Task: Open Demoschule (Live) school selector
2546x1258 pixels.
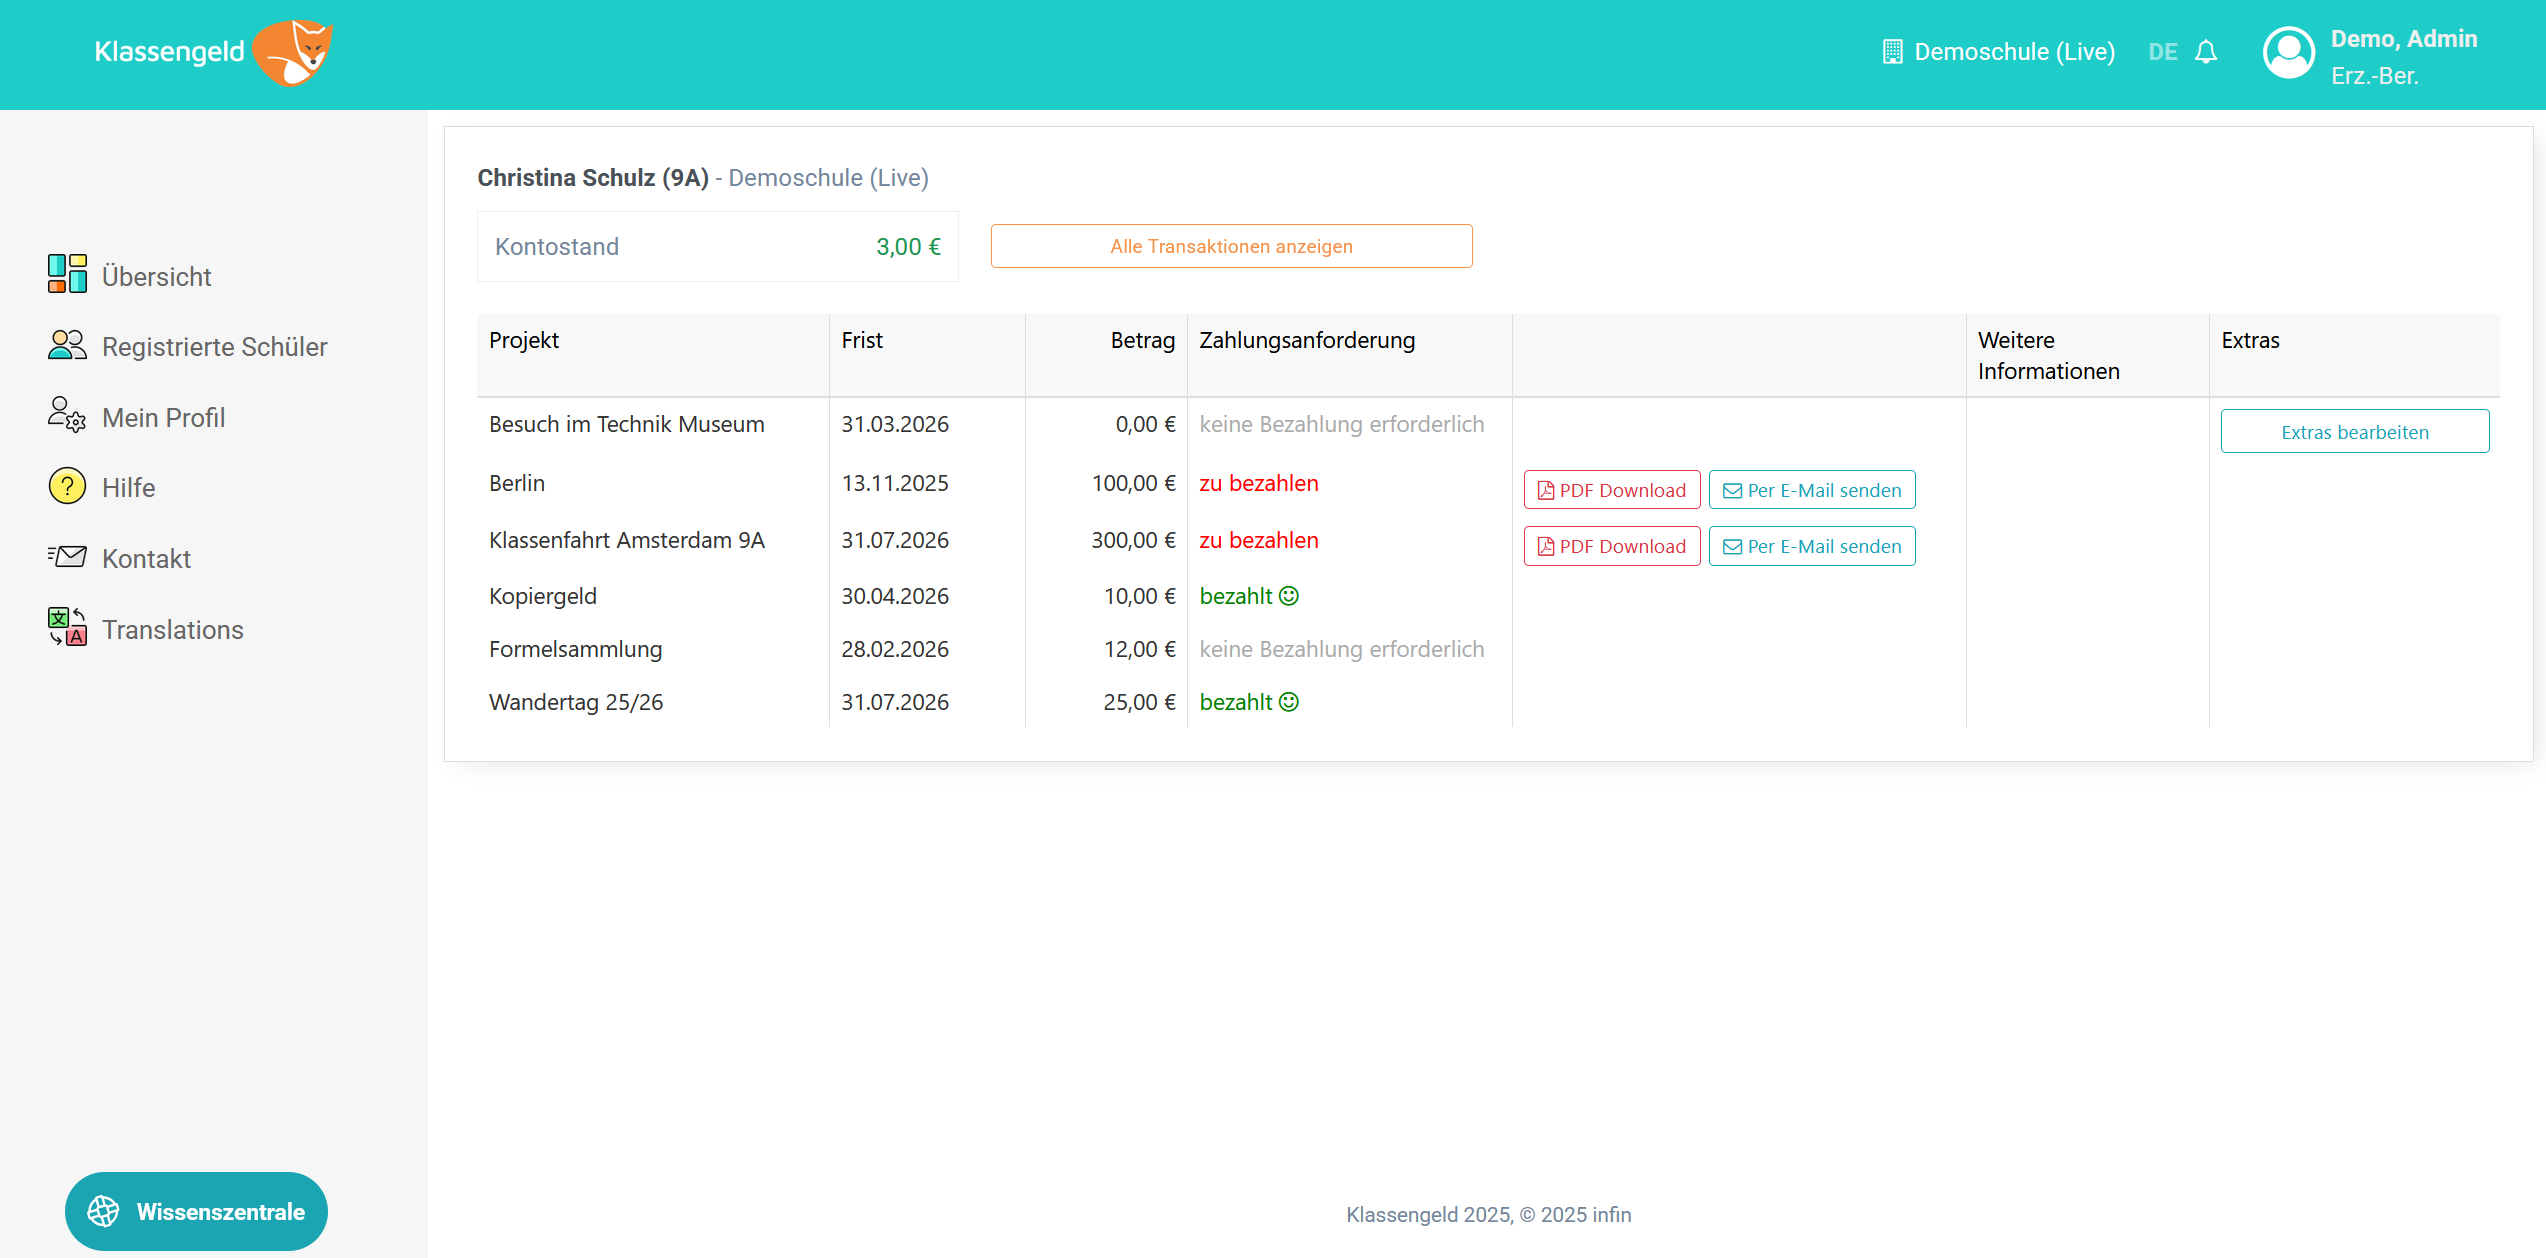Action: tap(2013, 52)
